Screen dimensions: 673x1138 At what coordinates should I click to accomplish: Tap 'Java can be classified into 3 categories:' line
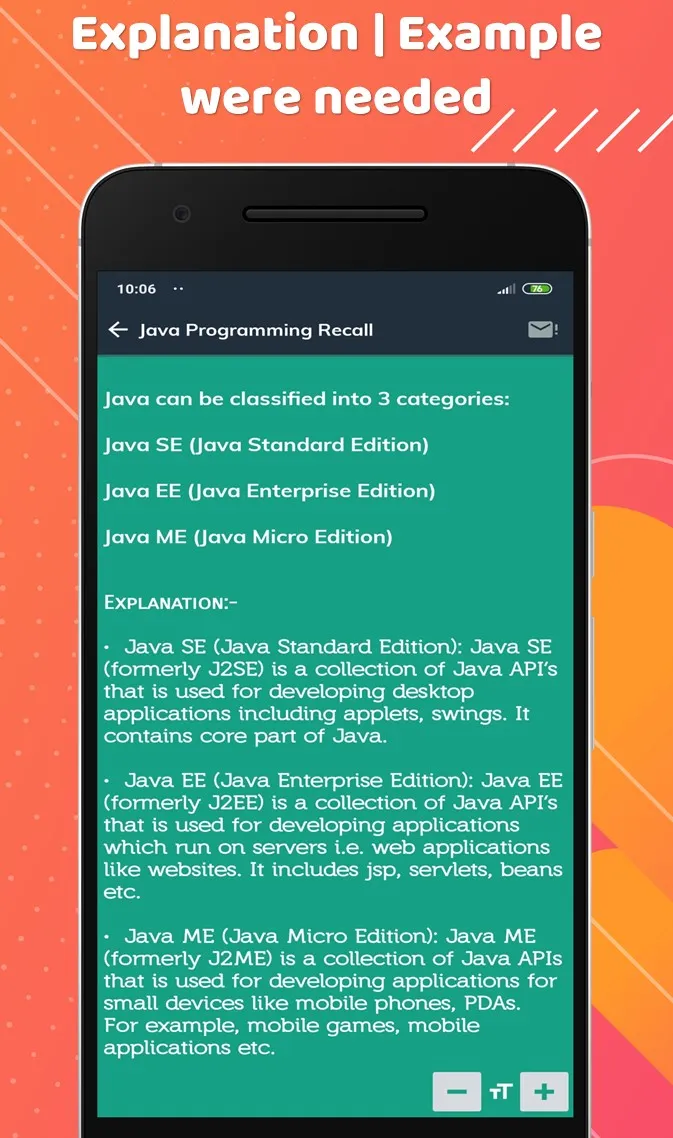tap(306, 399)
